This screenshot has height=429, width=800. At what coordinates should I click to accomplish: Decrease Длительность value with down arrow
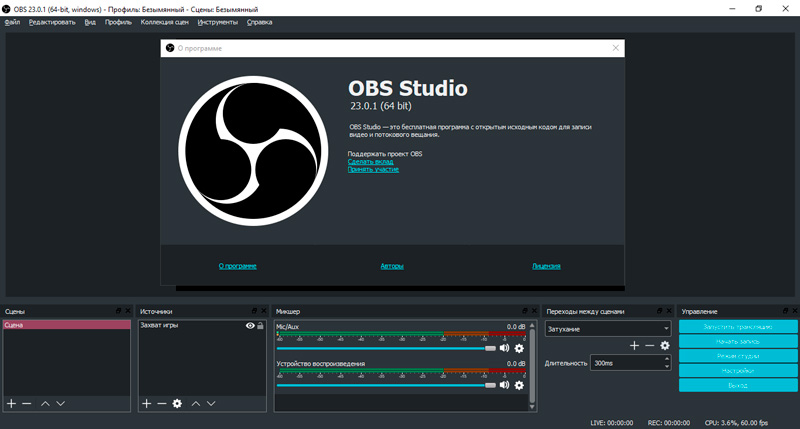pos(667,366)
